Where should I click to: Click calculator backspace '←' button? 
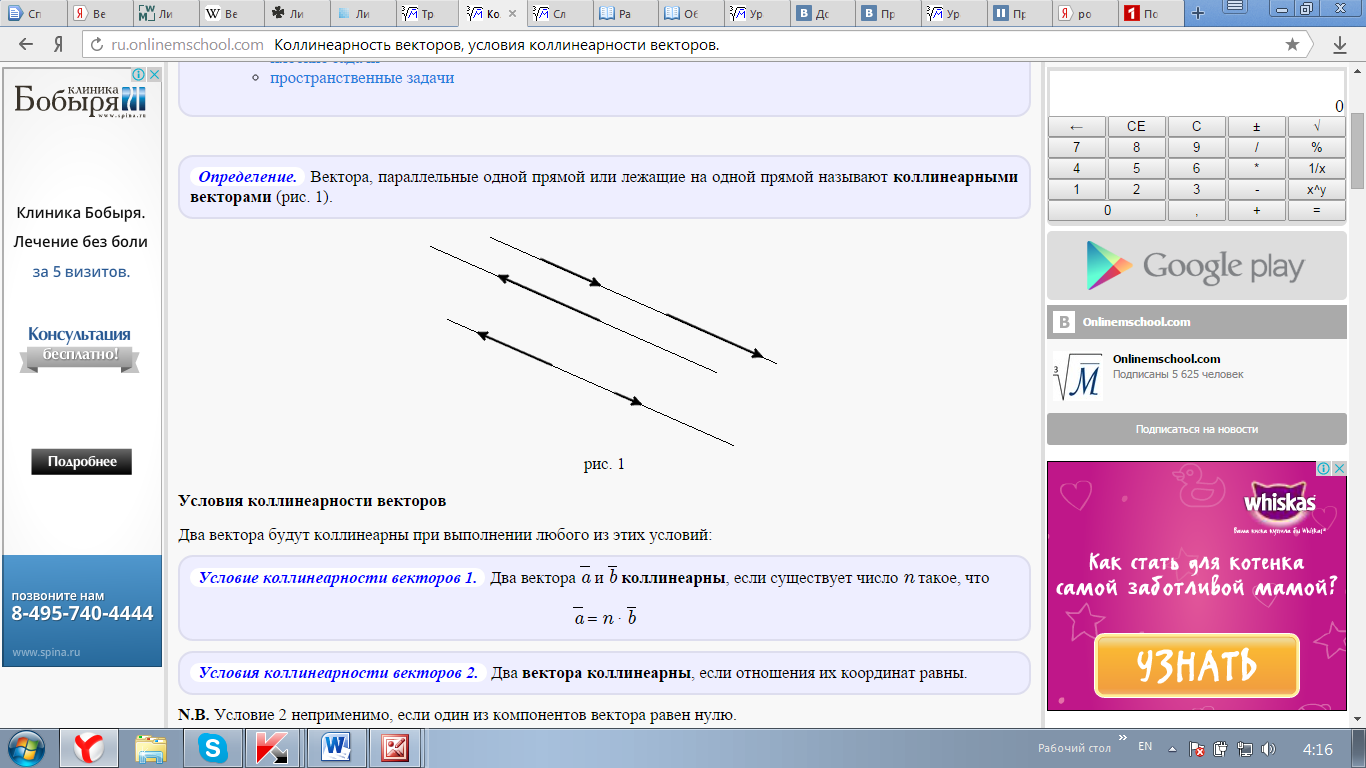[1076, 127]
